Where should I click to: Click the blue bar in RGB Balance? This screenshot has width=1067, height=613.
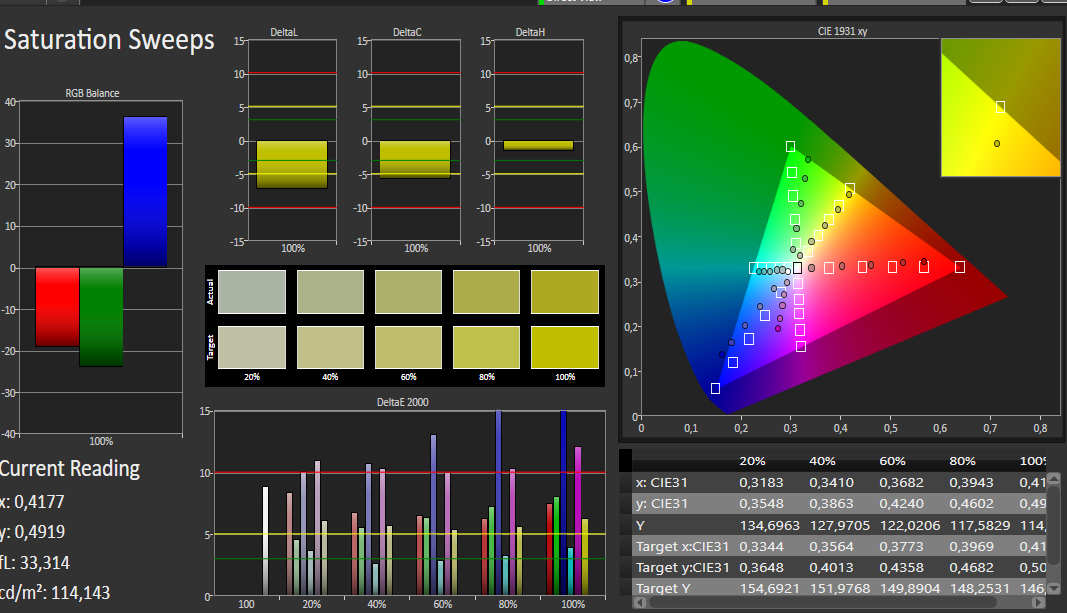[145, 191]
